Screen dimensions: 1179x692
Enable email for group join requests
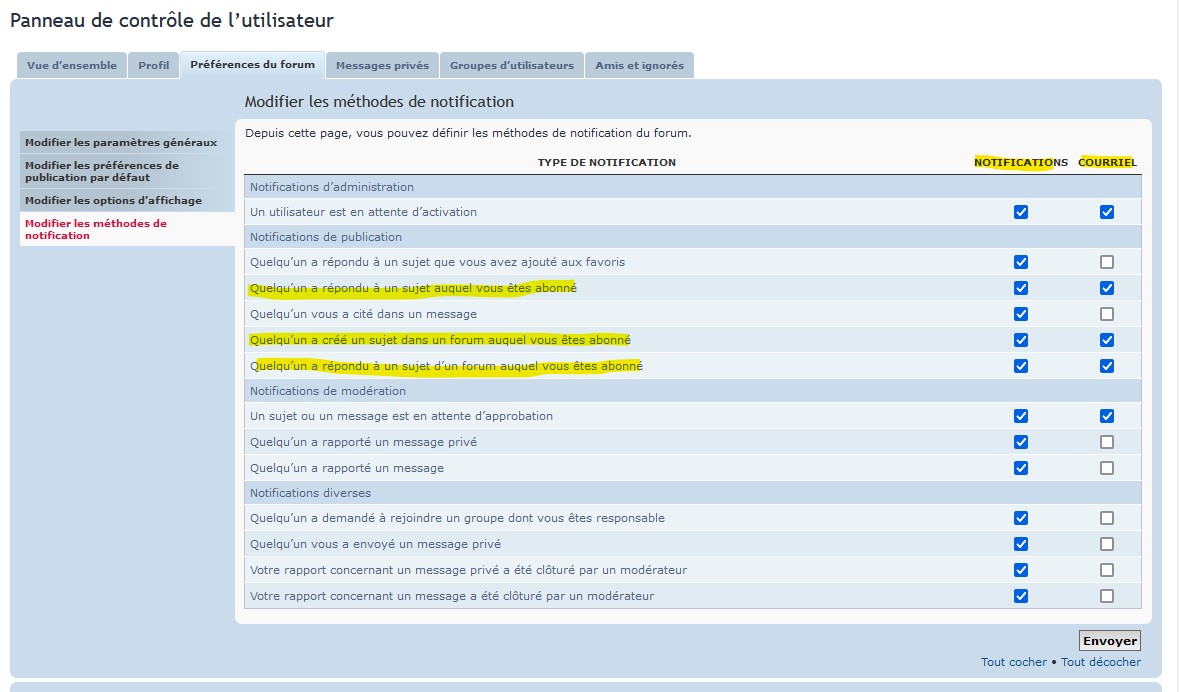1107,518
